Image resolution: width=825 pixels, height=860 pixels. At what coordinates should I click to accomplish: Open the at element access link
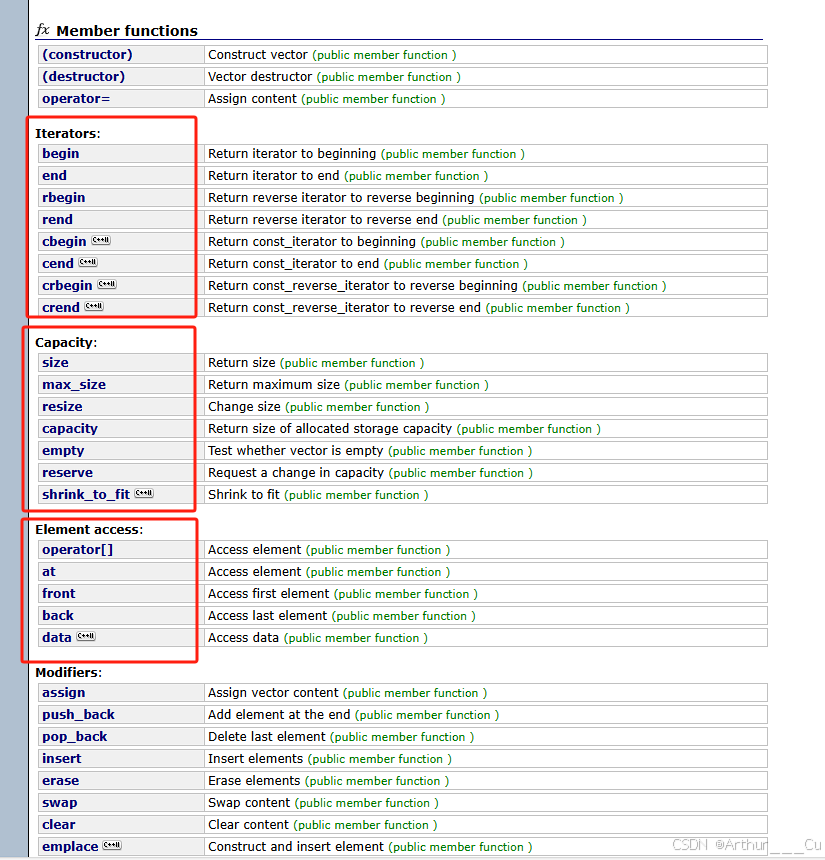[49, 572]
